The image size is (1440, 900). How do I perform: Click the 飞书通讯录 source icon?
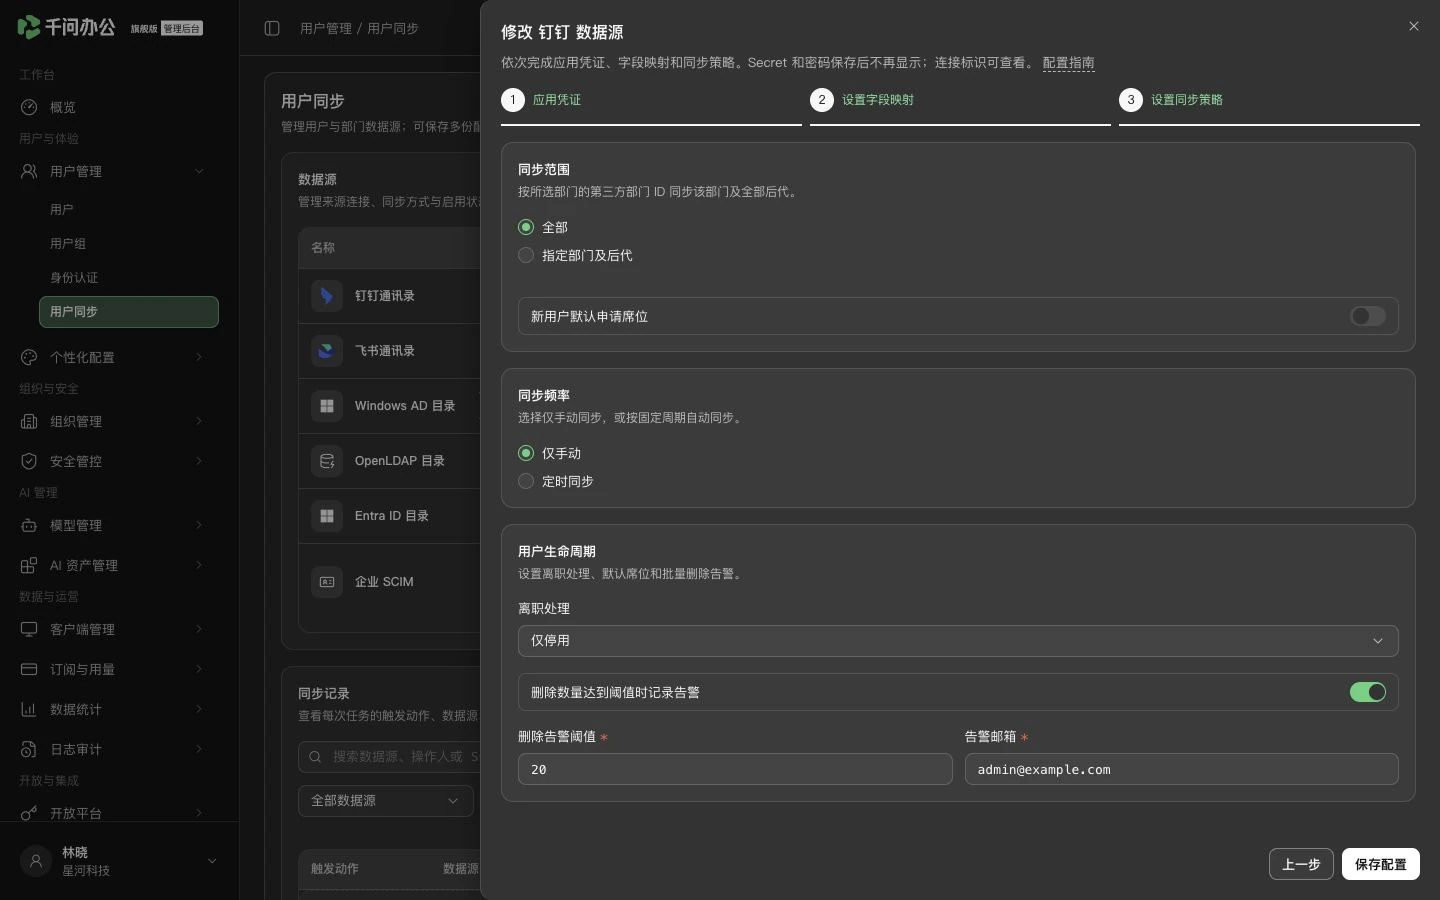[x=327, y=351]
